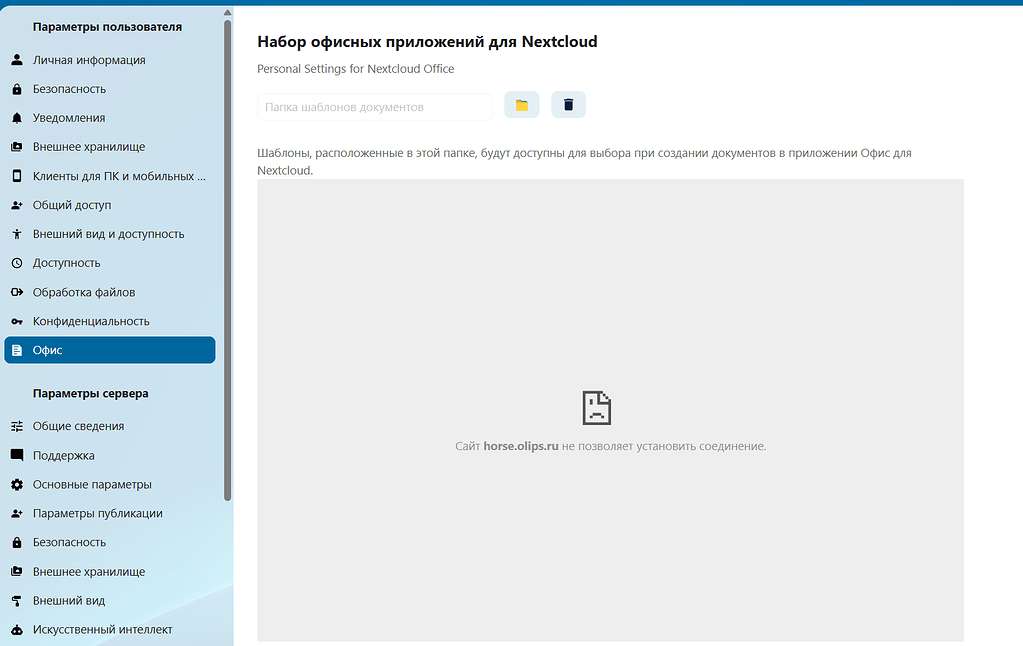Select Общий доступ in user settings
This screenshot has width=1023, height=646.
[x=110, y=205]
